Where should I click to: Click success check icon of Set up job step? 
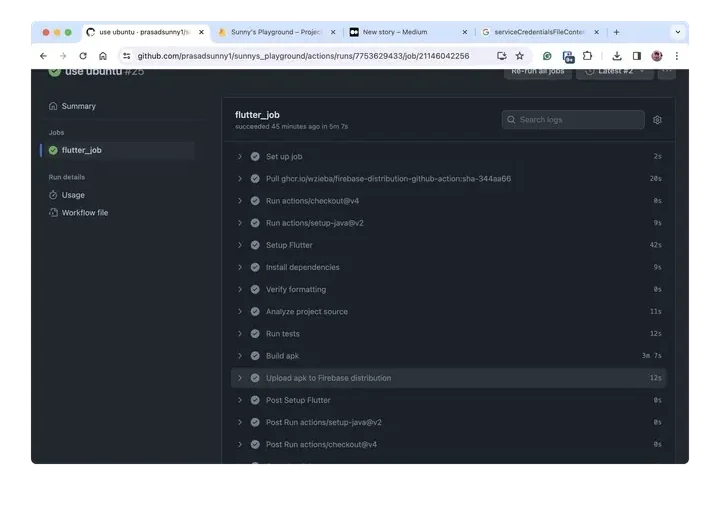[x=255, y=157]
